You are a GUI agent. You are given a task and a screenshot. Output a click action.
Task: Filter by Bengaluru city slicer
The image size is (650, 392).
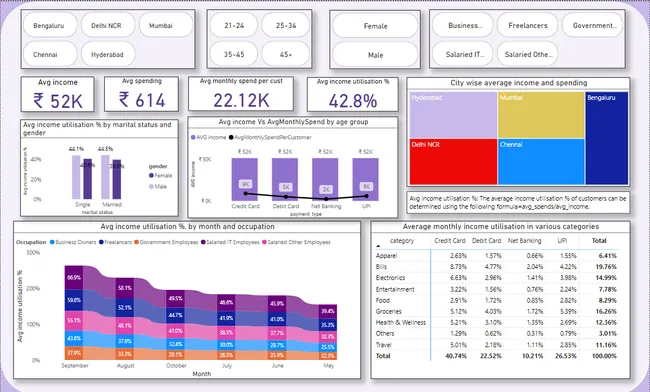point(49,25)
